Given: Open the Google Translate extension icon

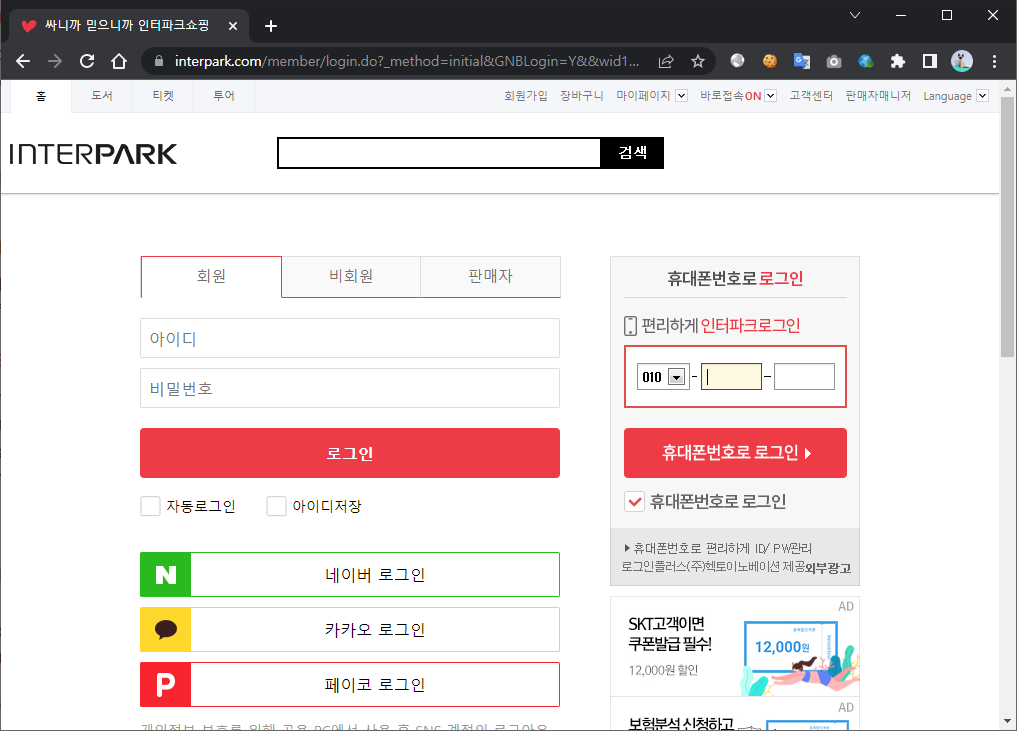Looking at the screenshot, I should click(x=802, y=61).
